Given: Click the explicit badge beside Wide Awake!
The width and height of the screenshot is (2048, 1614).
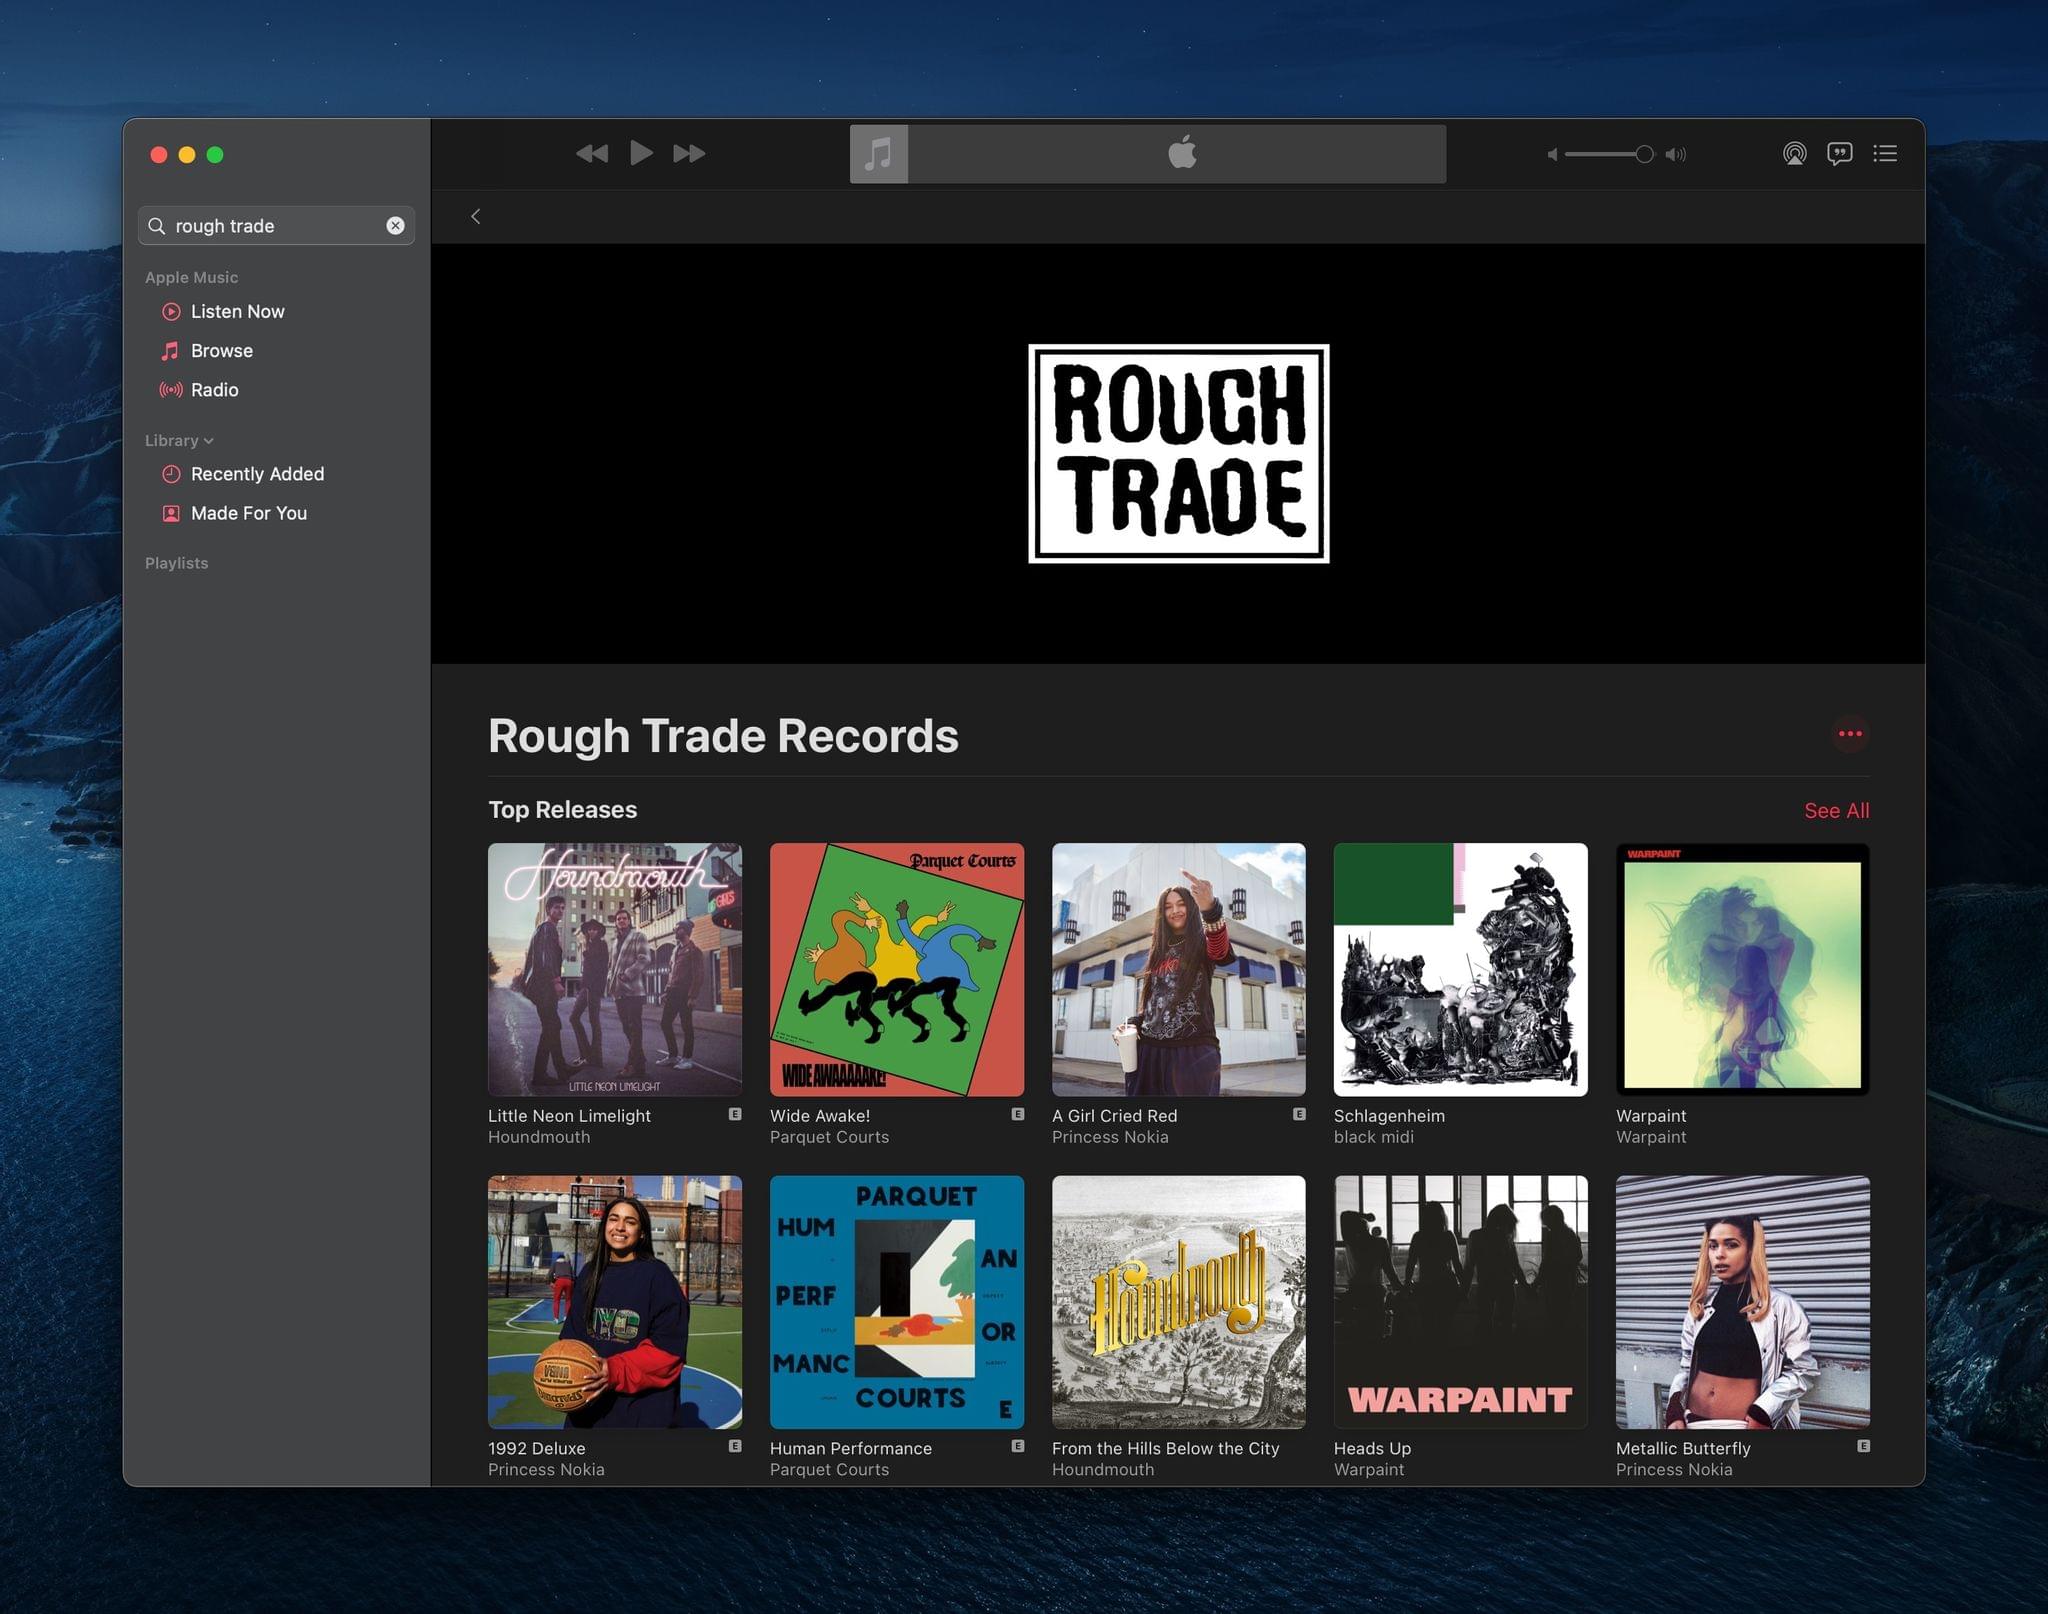Looking at the screenshot, I should click(1017, 1114).
